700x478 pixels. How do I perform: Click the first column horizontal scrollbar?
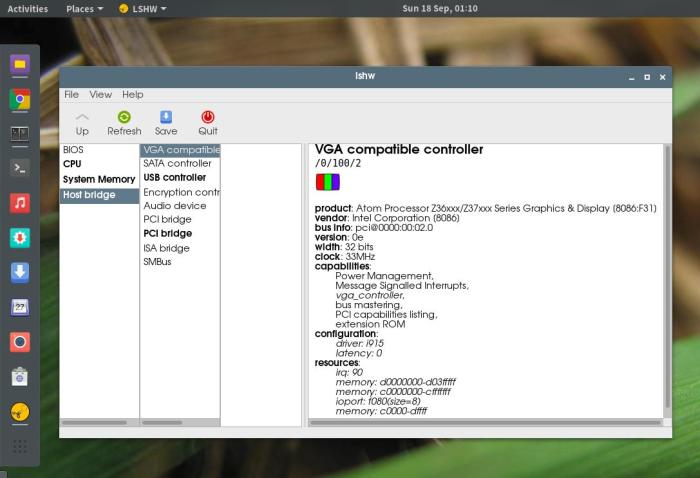(94, 422)
